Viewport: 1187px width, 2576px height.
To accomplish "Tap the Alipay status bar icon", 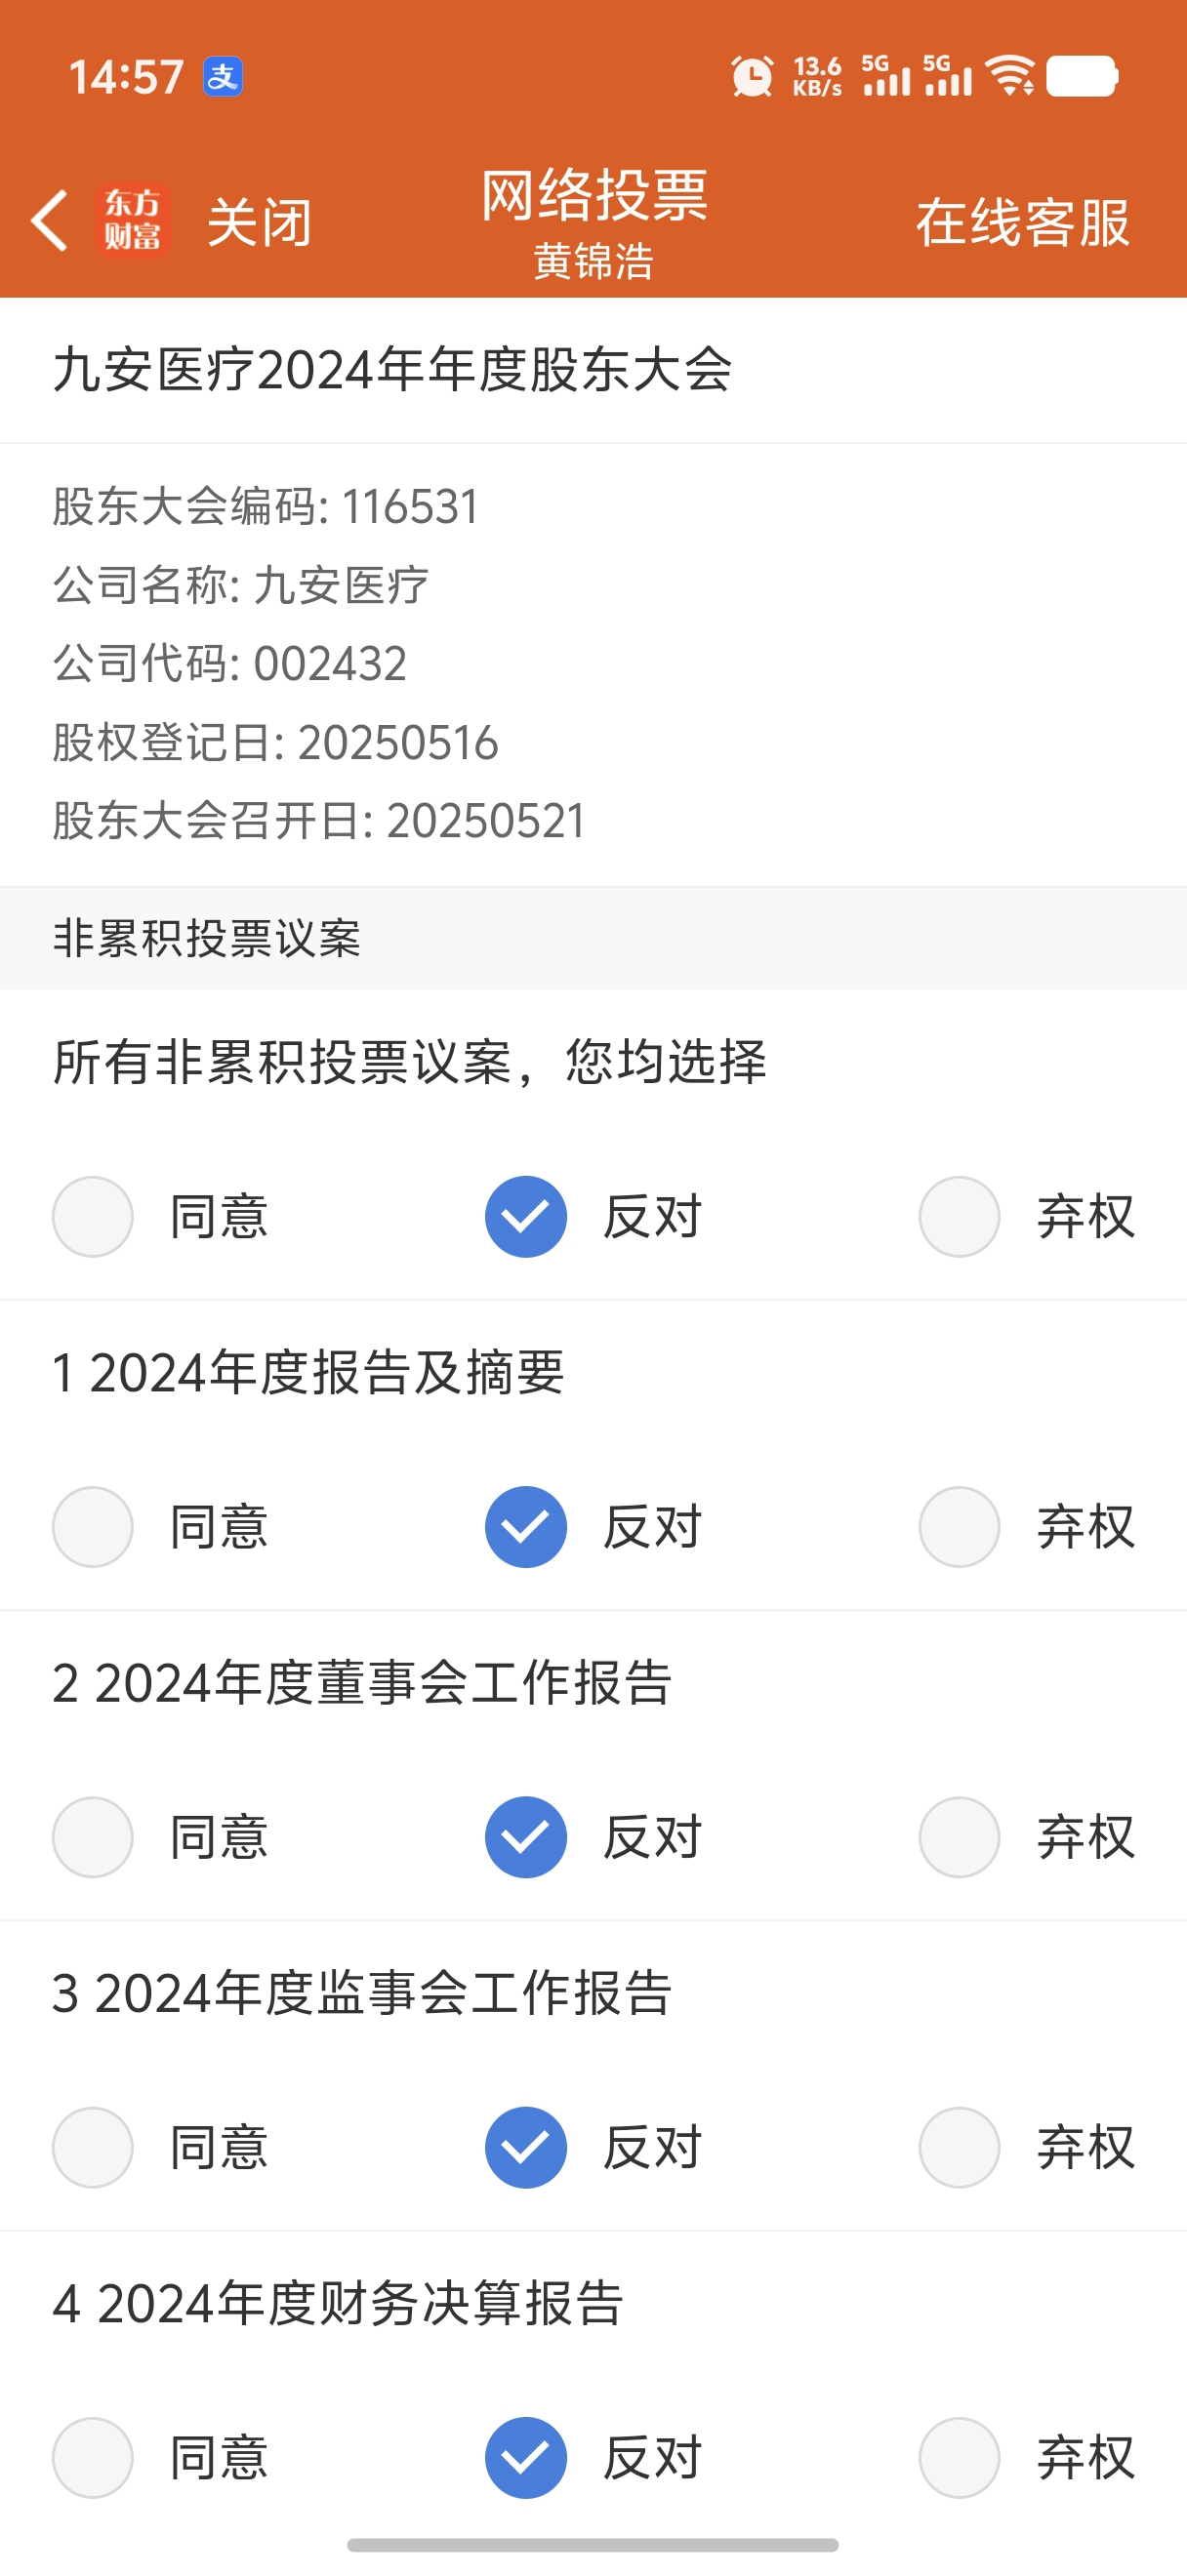I will point(223,77).
